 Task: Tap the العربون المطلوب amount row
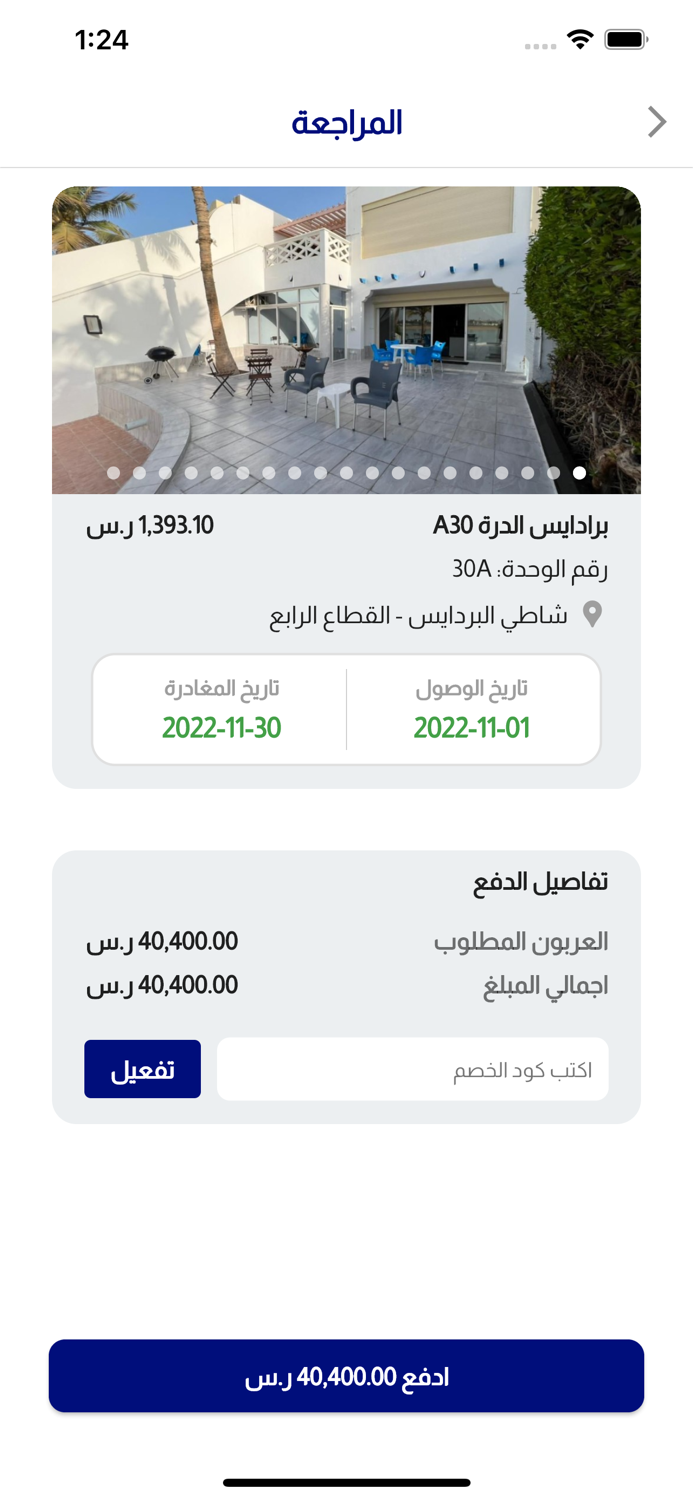(346, 941)
